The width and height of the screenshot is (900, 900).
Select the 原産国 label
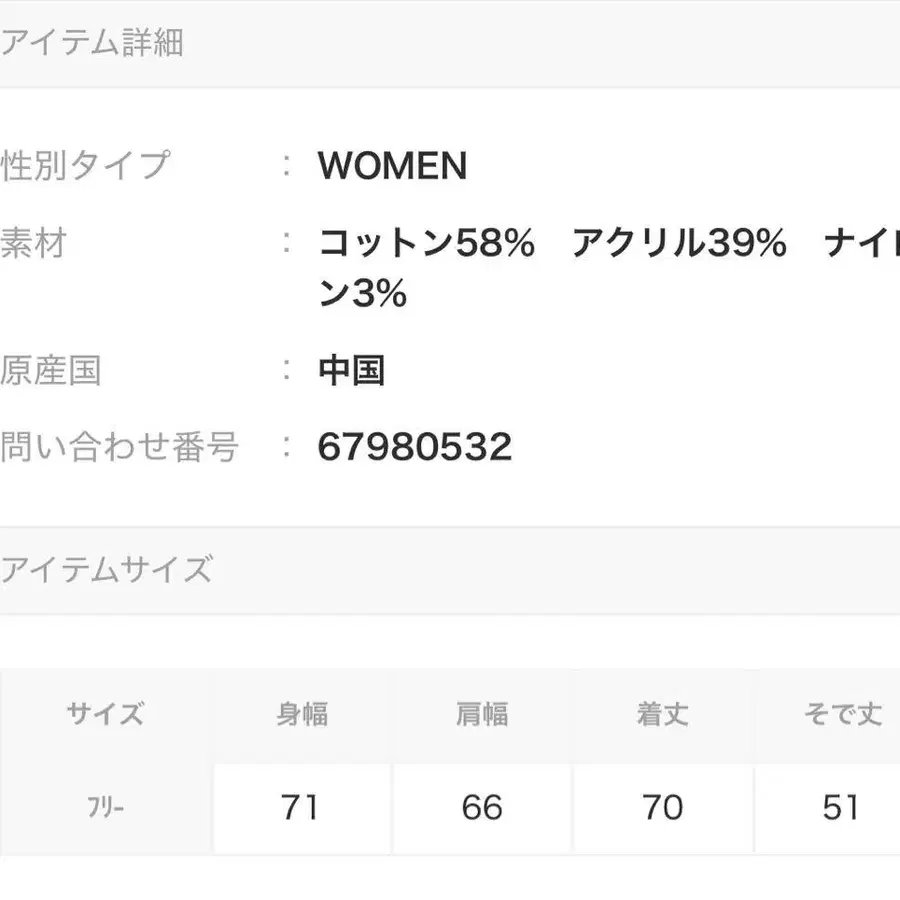click(51, 371)
